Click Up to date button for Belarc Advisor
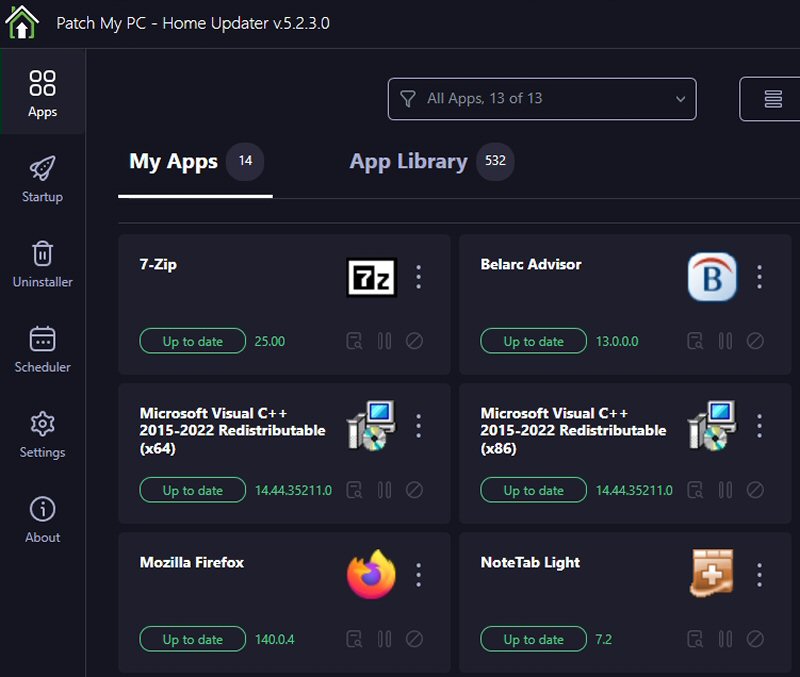 (x=533, y=341)
